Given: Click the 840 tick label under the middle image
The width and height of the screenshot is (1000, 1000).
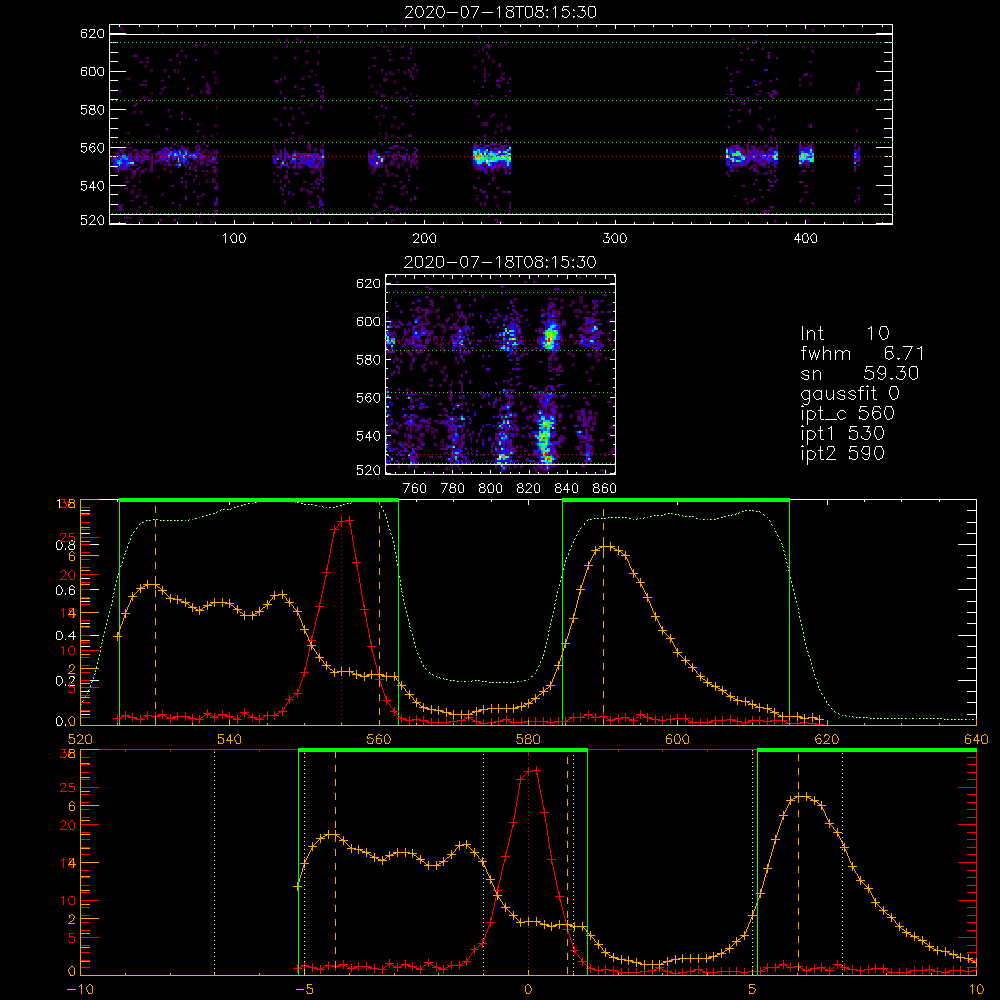Looking at the screenshot, I should 566,489.
